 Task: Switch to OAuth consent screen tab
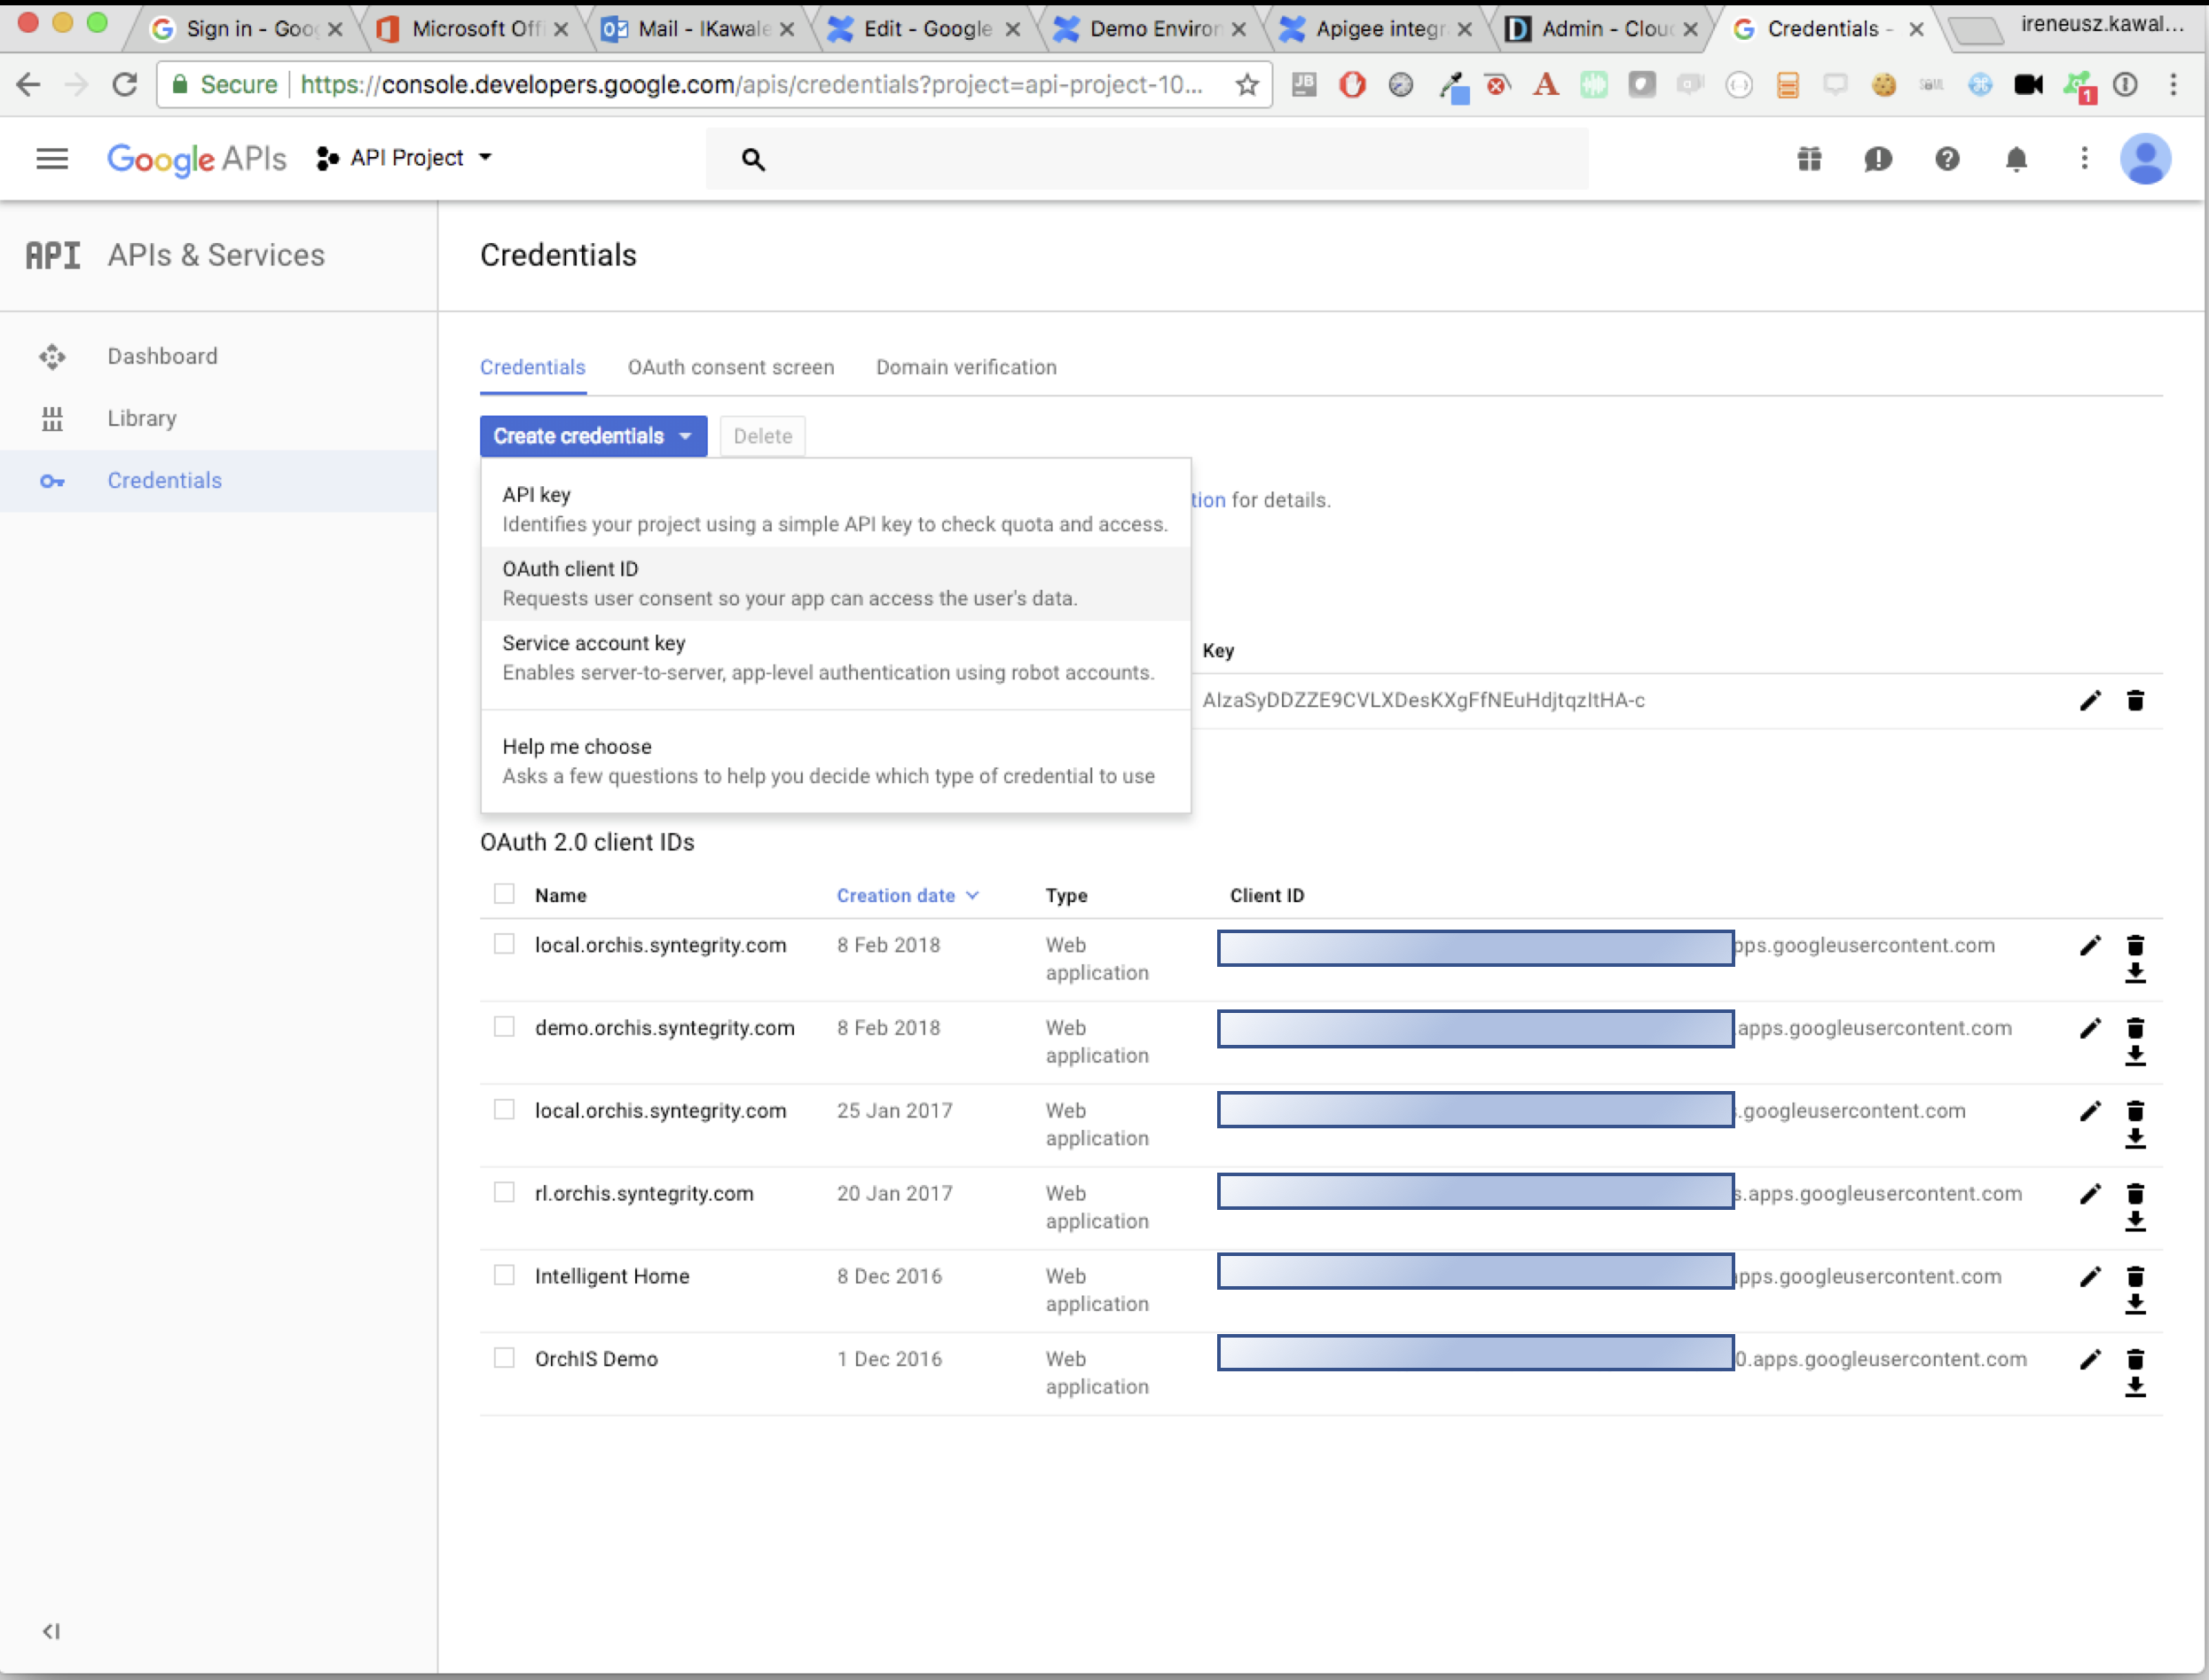(730, 367)
